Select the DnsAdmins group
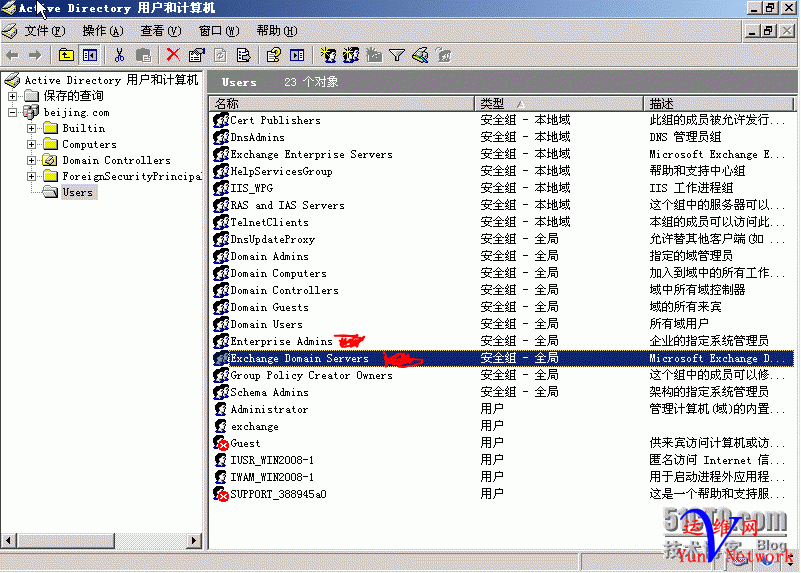Screen dimensions: 801x573 (x=257, y=137)
